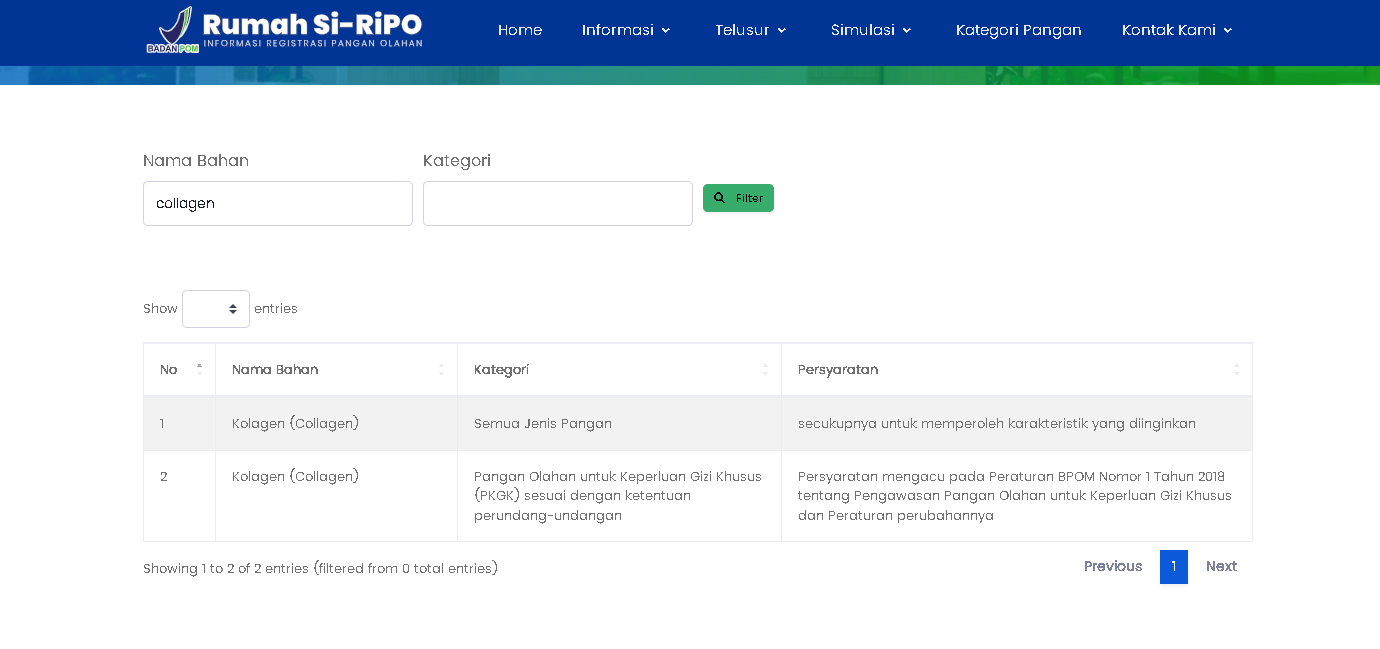Viewport: 1380px width, 649px height.
Task: Focus the empty Kategori input field
Action: (x=557, y=203)
